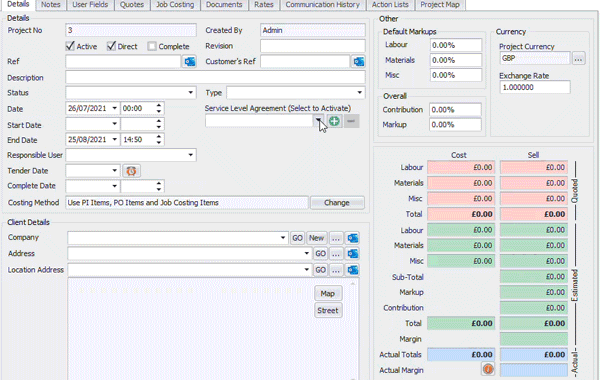Screen dimensions: 600x380
Task: Click the Map button
Action: click(x=328, y=294)
